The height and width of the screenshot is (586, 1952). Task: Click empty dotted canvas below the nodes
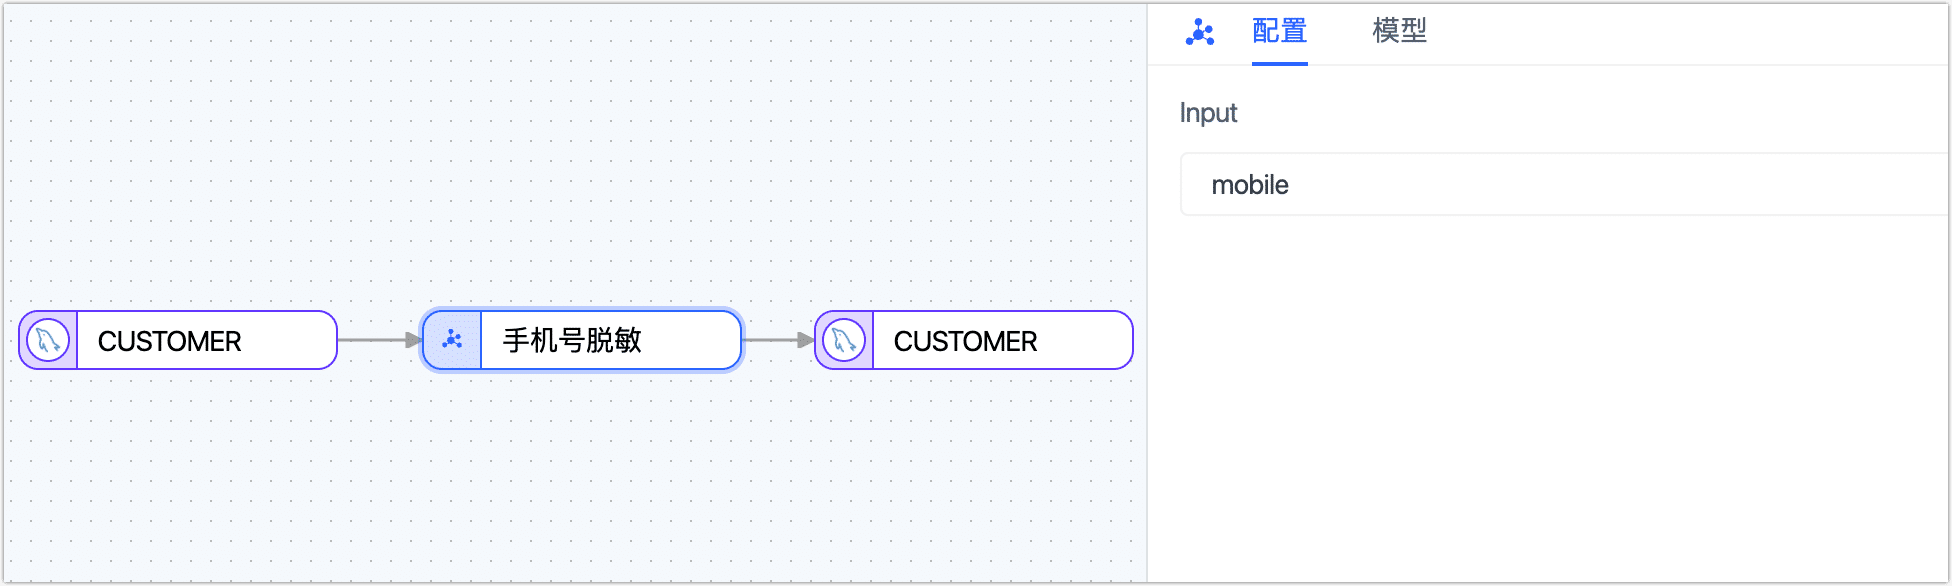coord(570,480)
